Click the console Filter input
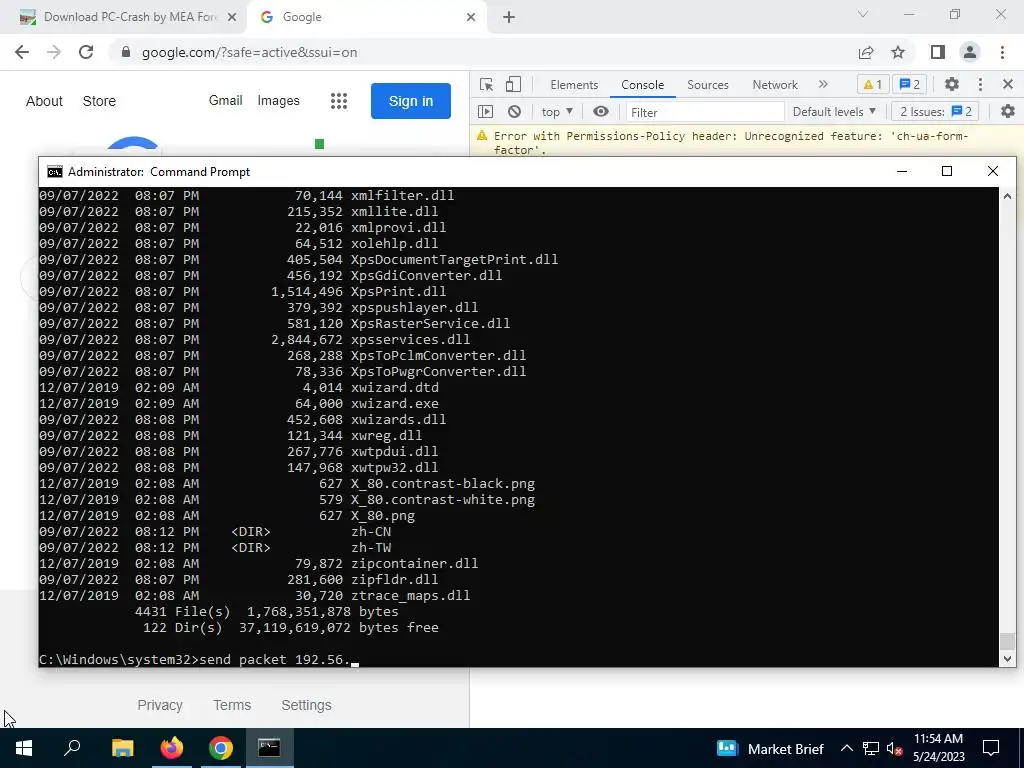Viewport: 1024px width, 768px height. (705, 112)
